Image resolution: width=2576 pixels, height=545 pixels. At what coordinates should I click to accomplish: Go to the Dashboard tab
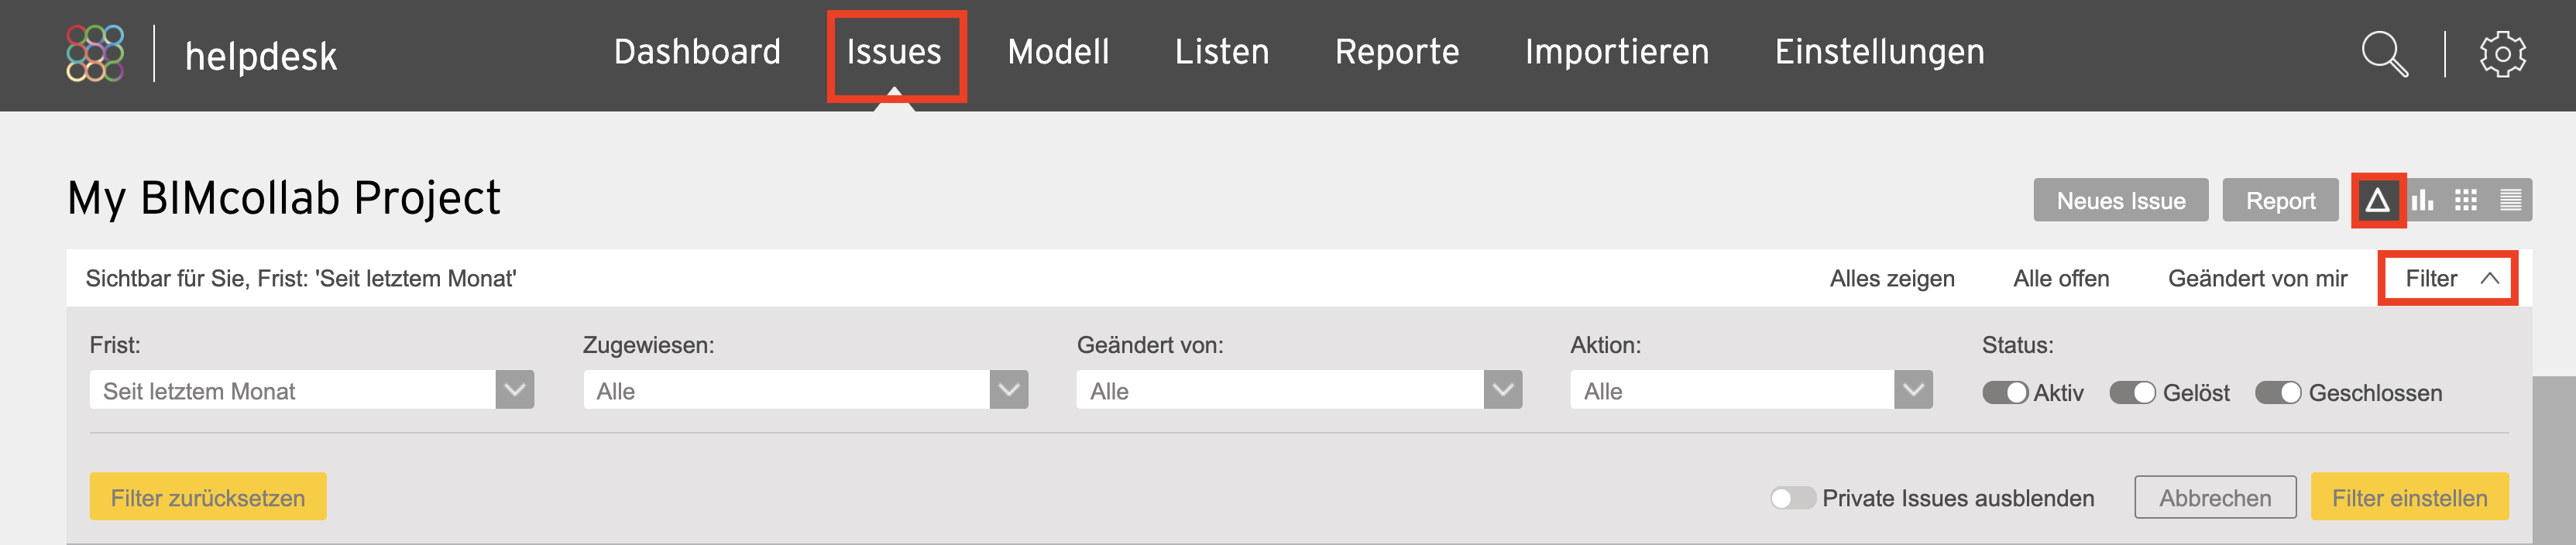click(697, 52)
